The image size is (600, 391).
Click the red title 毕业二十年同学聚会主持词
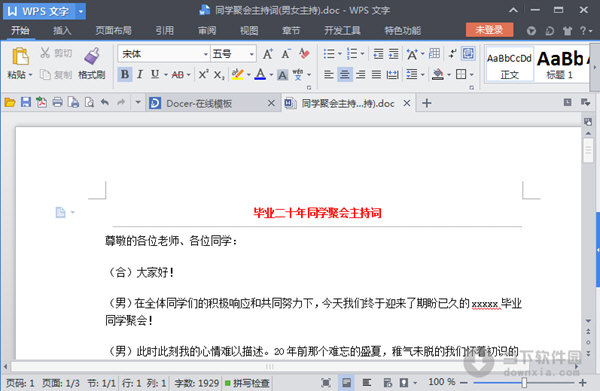pyautogui.click(x=317, y=212)
